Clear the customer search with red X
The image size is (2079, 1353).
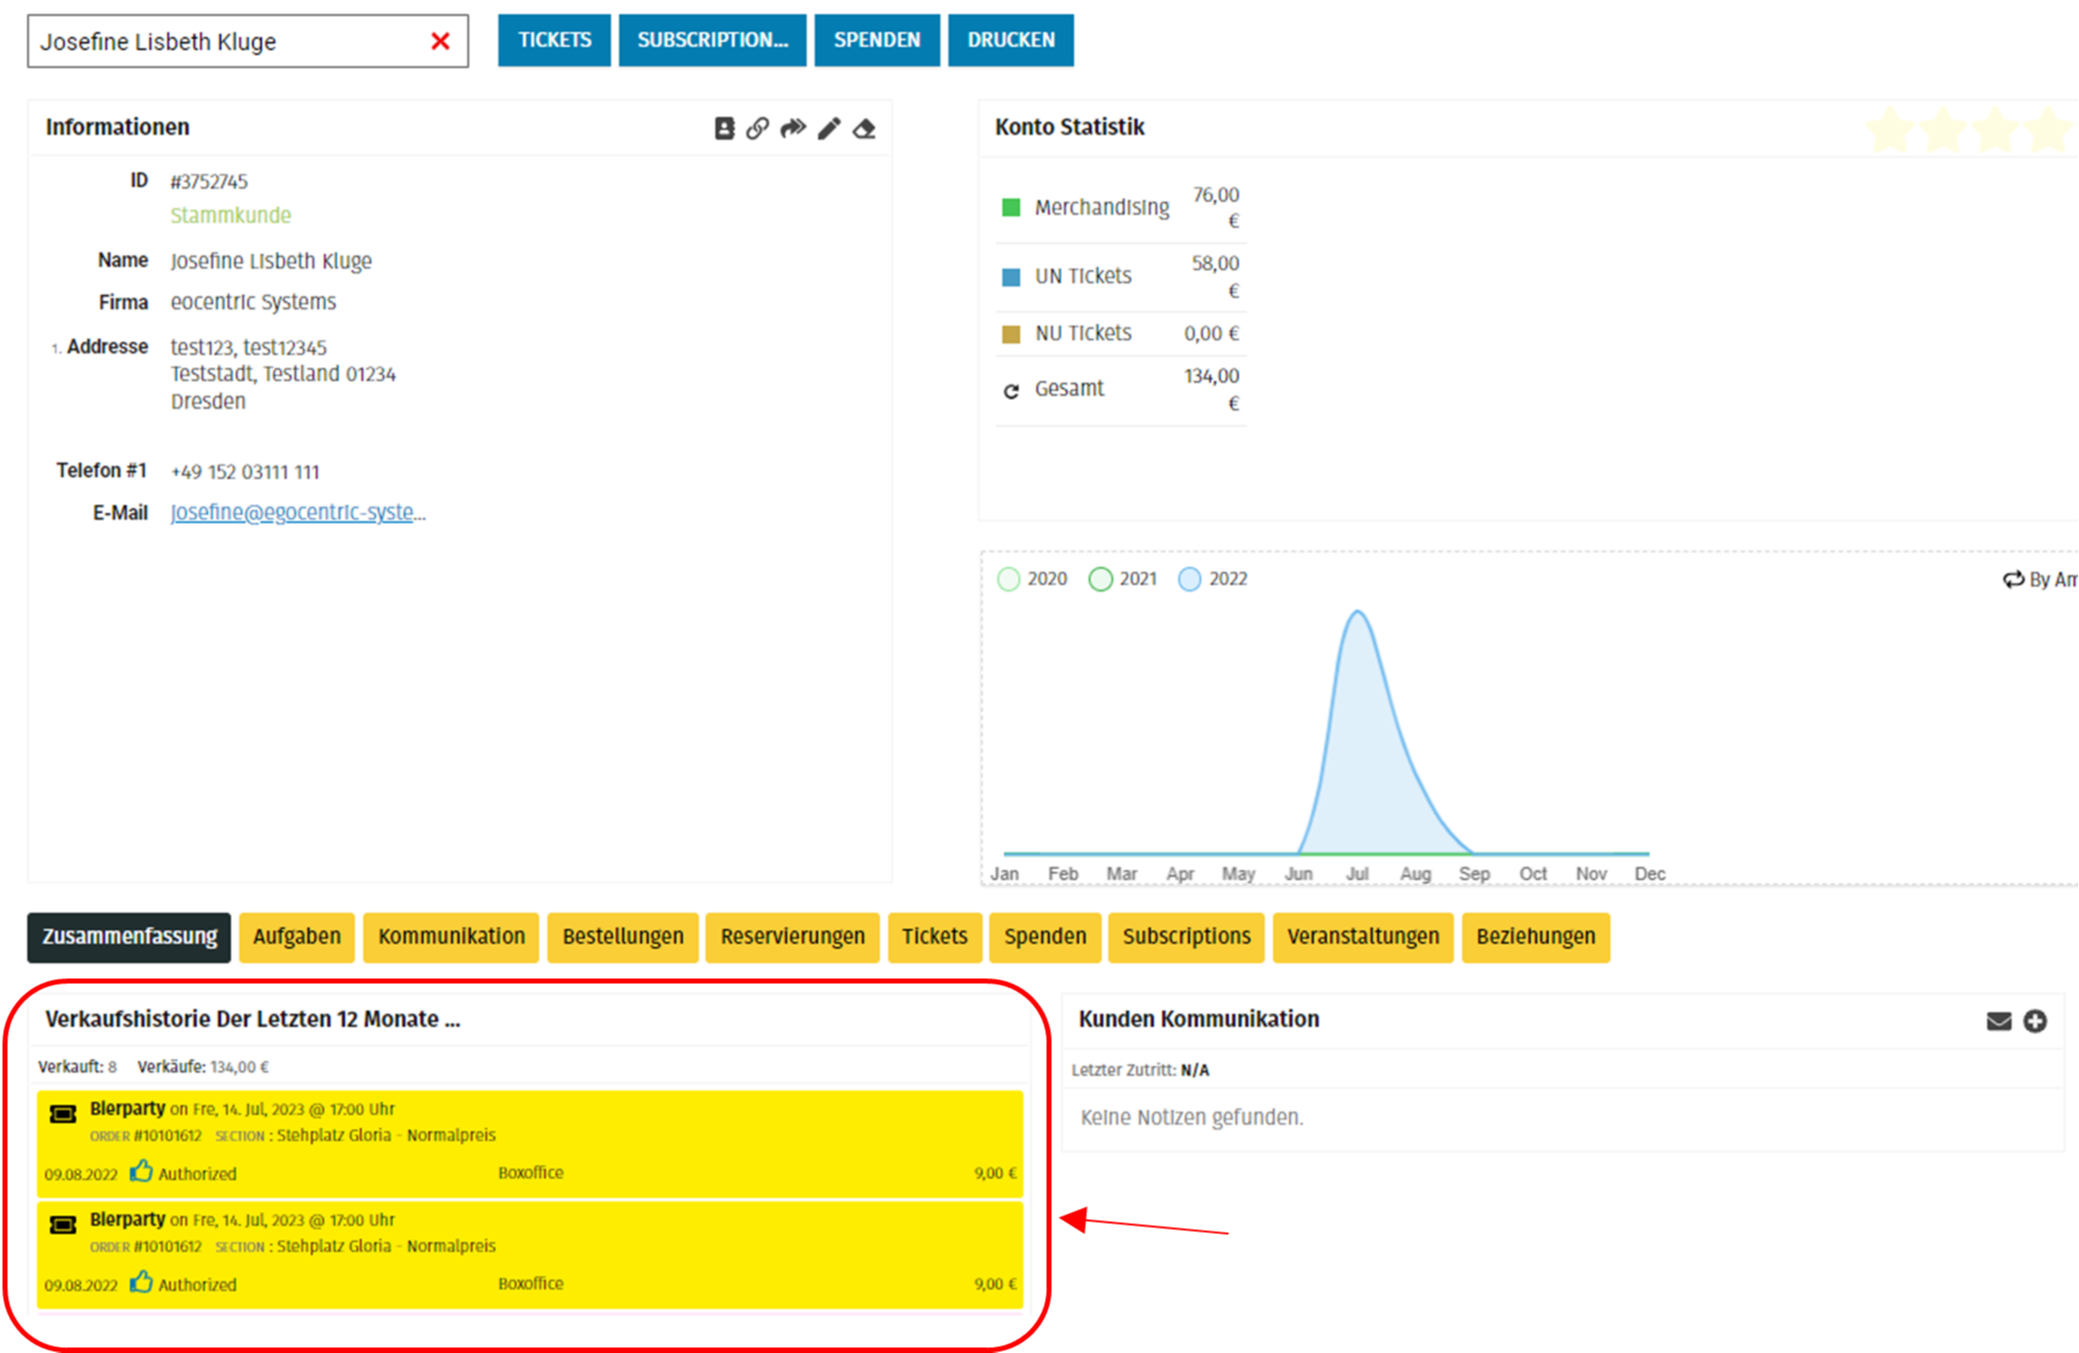tap(440, 41)
